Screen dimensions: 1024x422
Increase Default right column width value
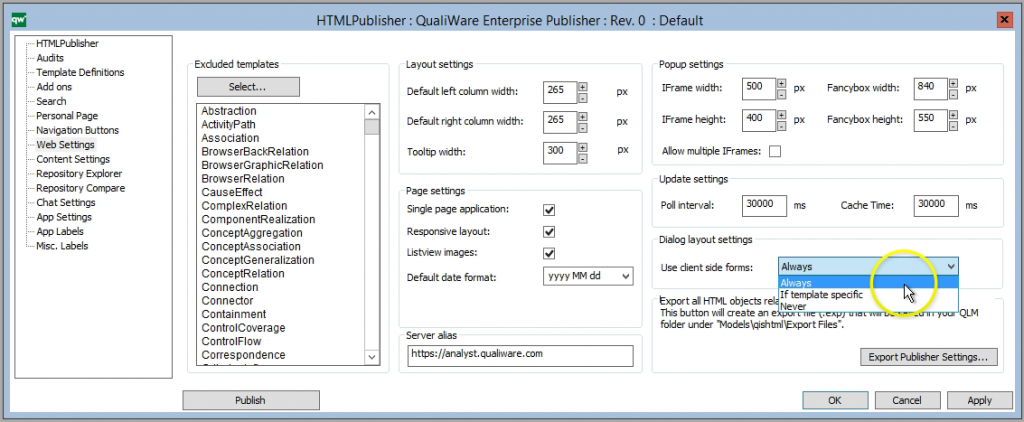pyautogui.click(x=583, y=117)
